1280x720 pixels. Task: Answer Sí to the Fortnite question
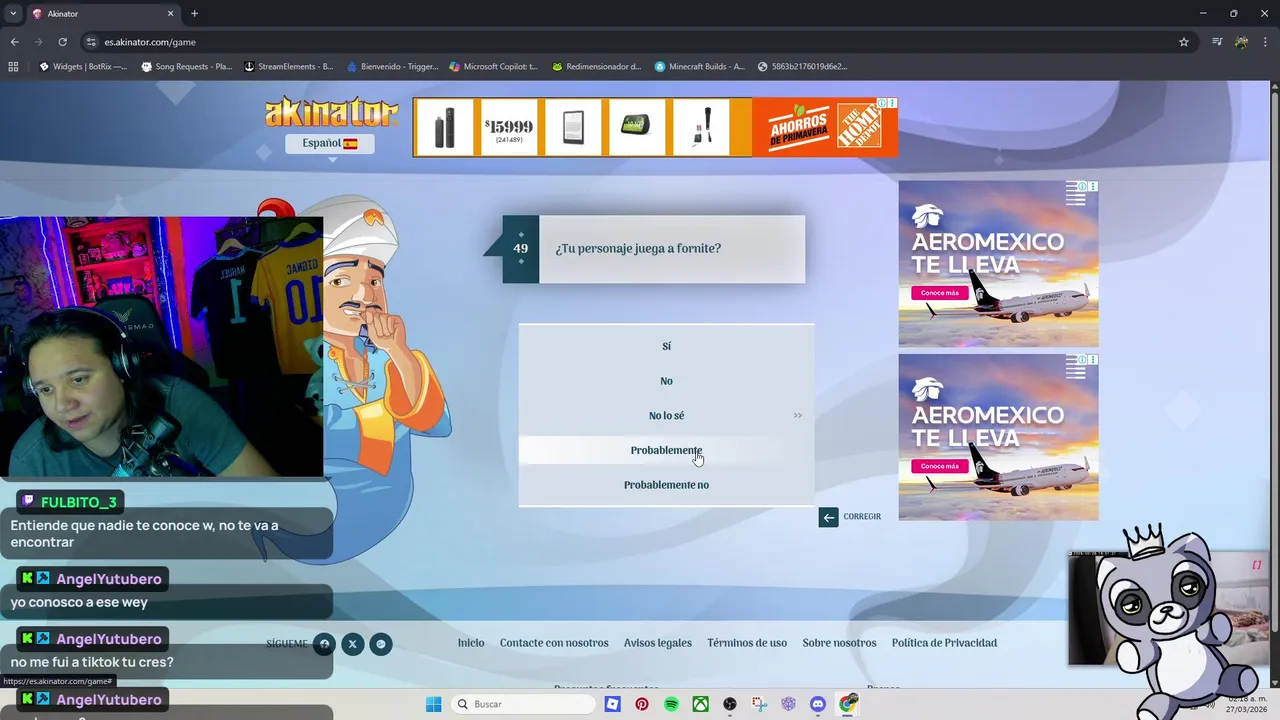tap(666, 346)
